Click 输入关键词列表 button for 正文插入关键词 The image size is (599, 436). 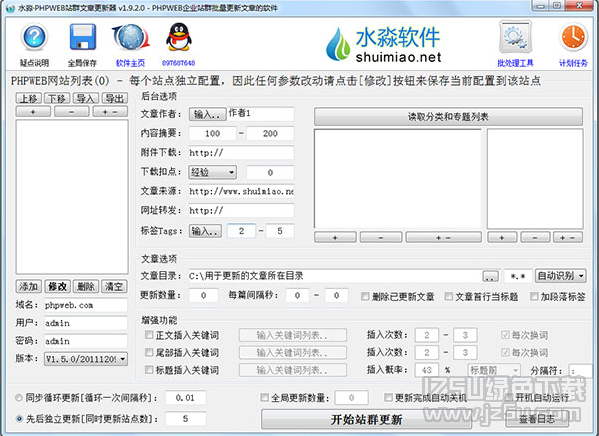(x=293, y=335)
